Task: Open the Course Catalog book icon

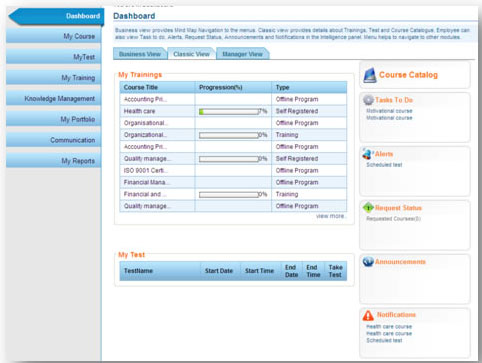Action: click(369, 75)
